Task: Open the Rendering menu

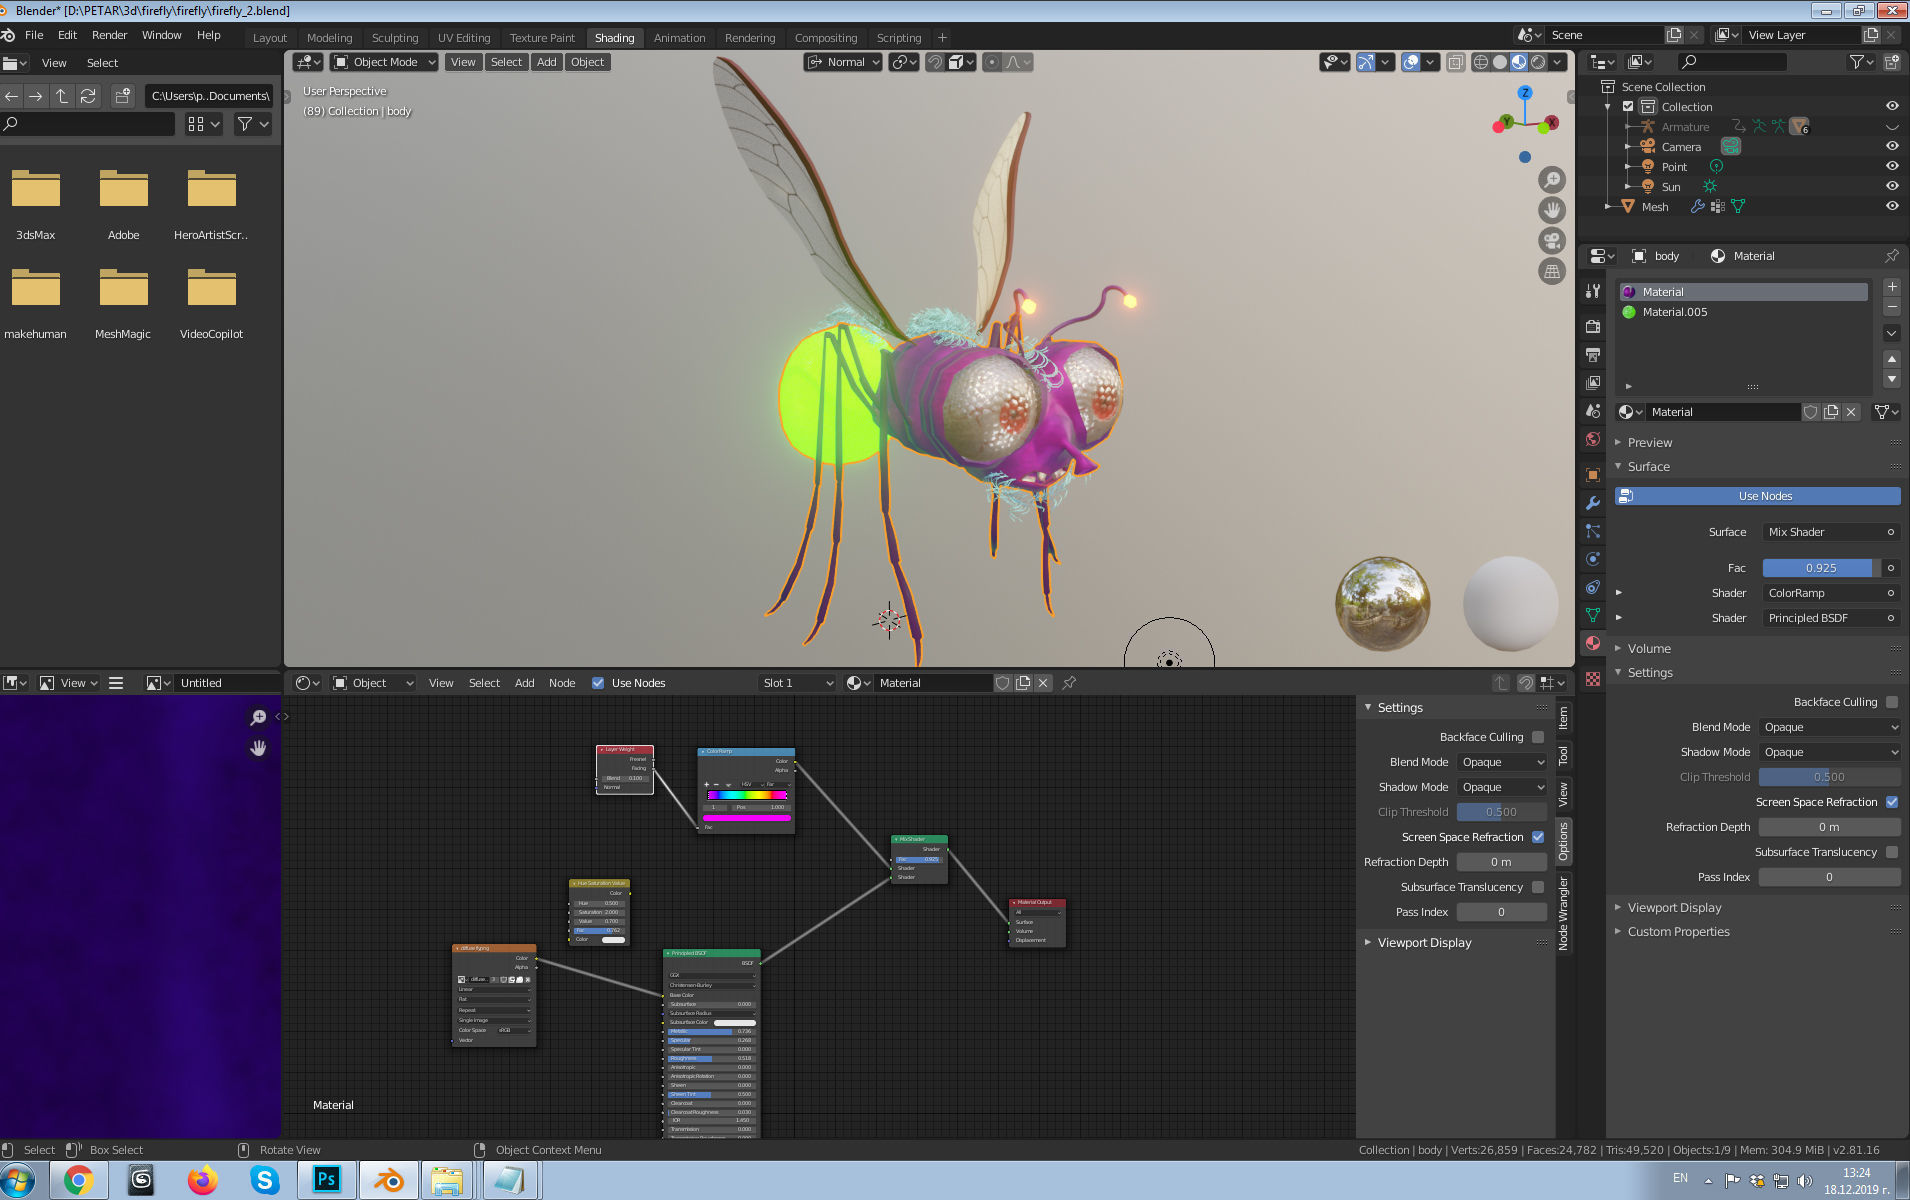Action: click(x=750, y=38)
